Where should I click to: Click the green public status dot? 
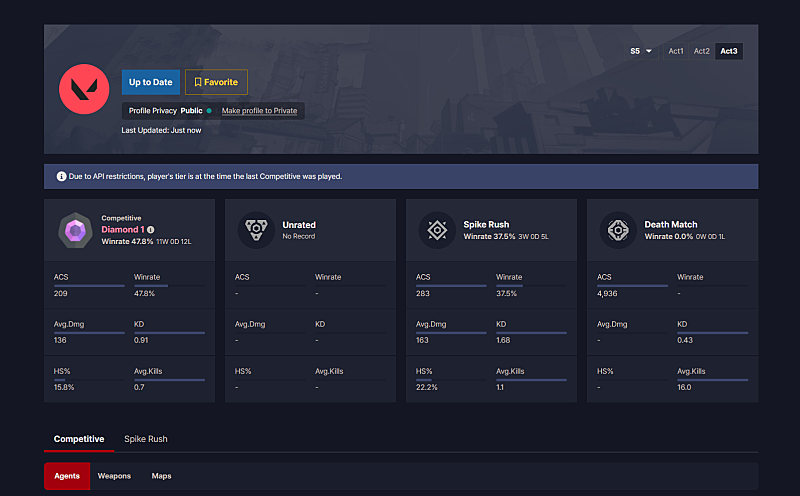pyautogui.click(x=209, y=110)
